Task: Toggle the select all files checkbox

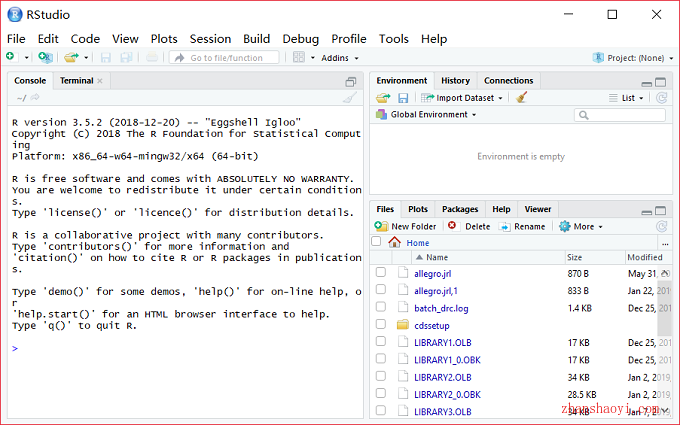Action: point(376,242)
